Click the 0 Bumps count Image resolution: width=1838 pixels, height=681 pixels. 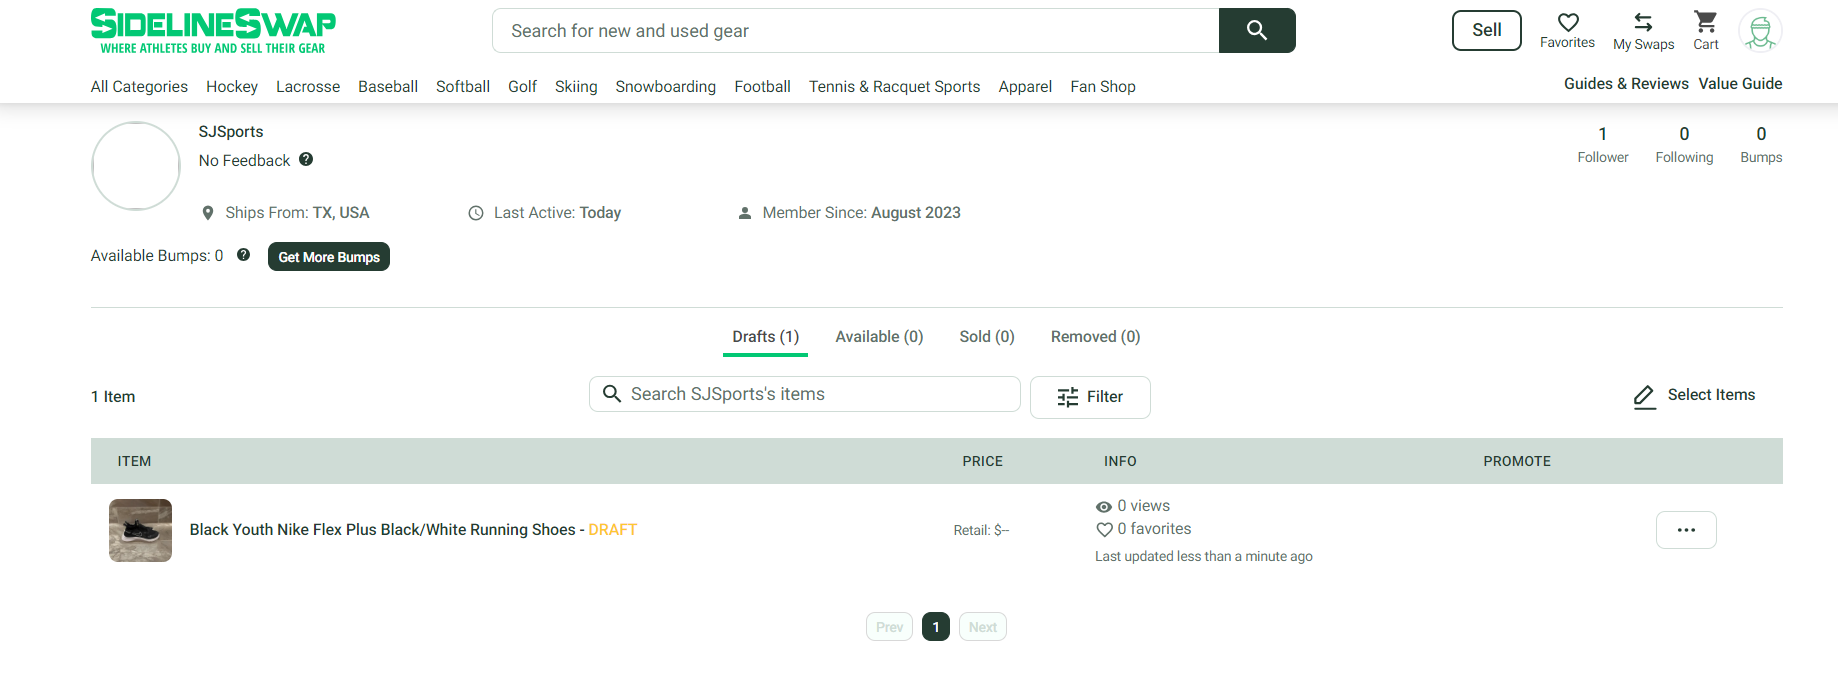tap(1761, 144)
